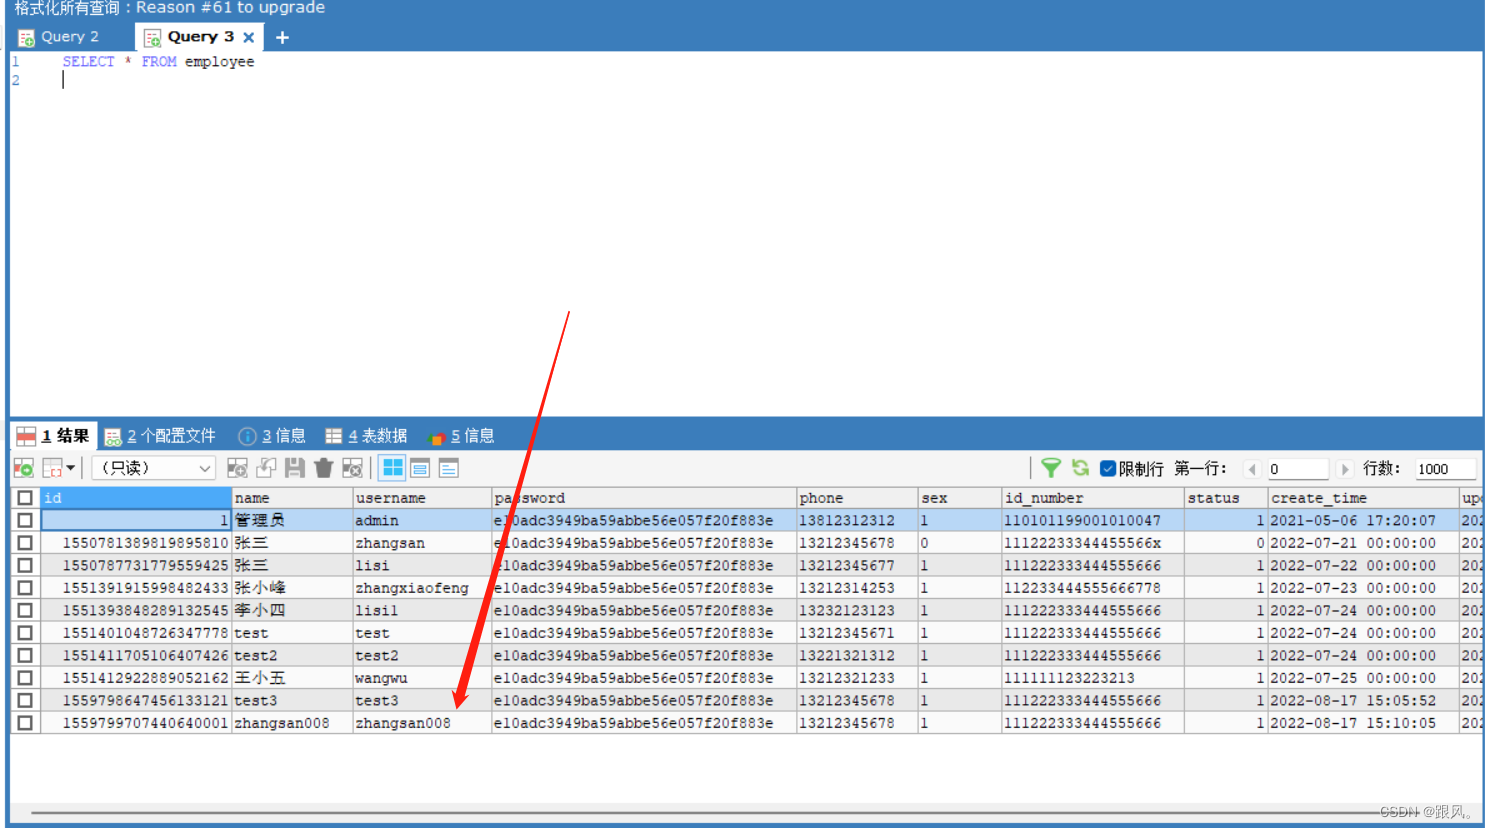Click the name cell 管理员
The height and width of the screenshot is (828, 1485).
pos(292,520)
